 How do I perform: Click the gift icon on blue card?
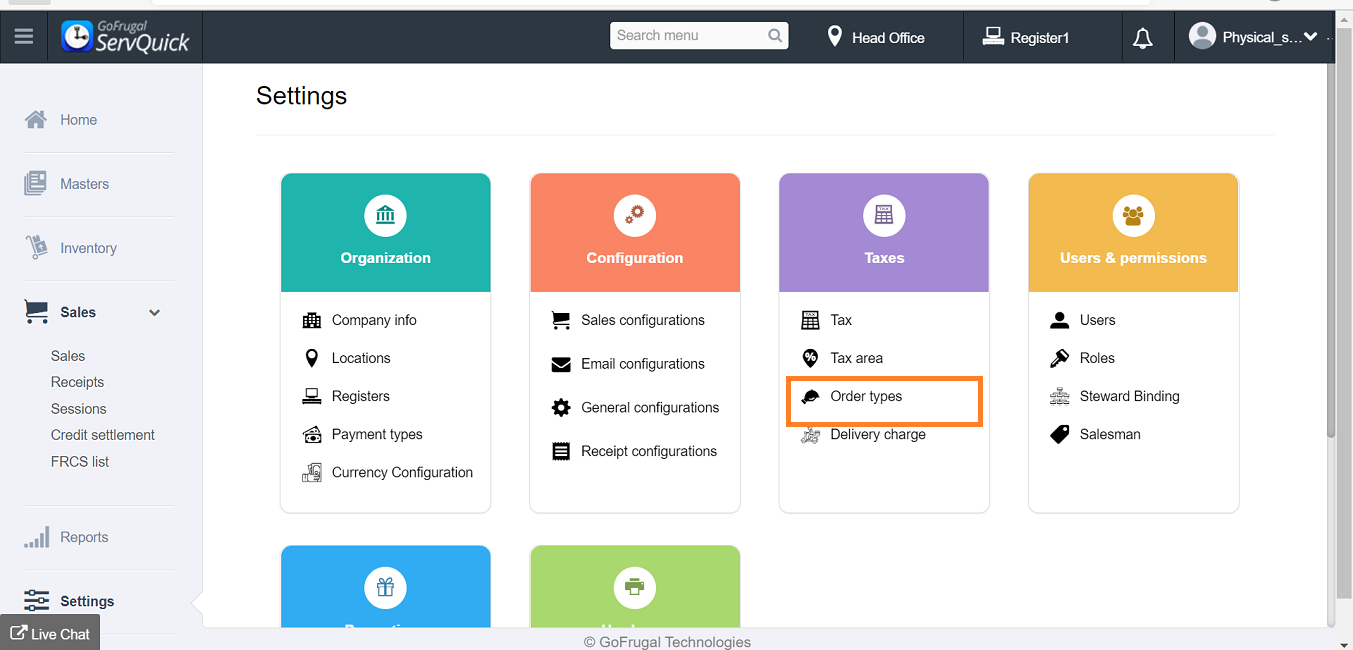(385, 587)
